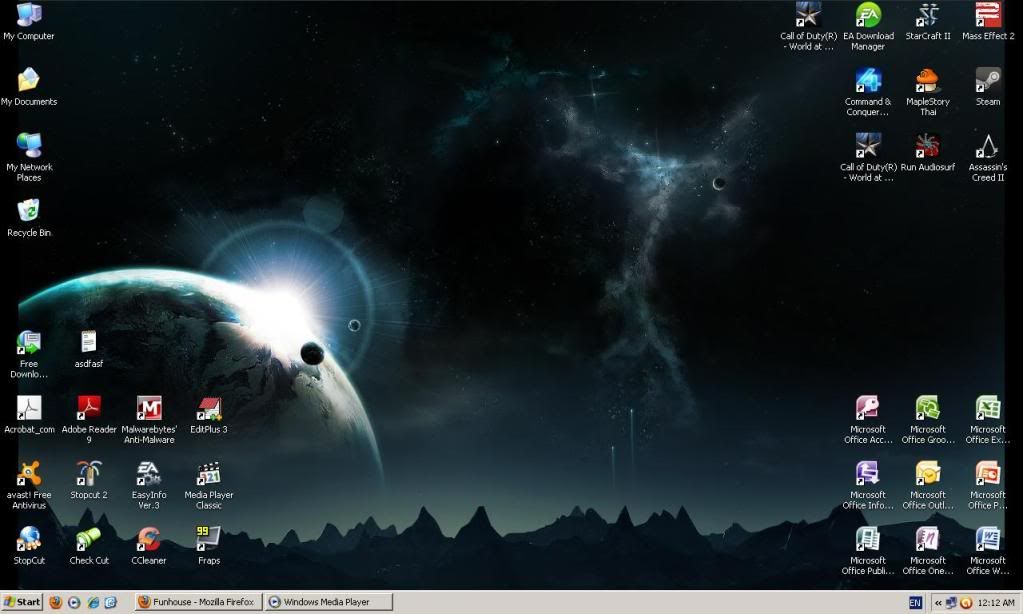This screenshot has width=1023, height=614.
Task: Expand hidden system tray icons
Action: click(x=938, y=603)
